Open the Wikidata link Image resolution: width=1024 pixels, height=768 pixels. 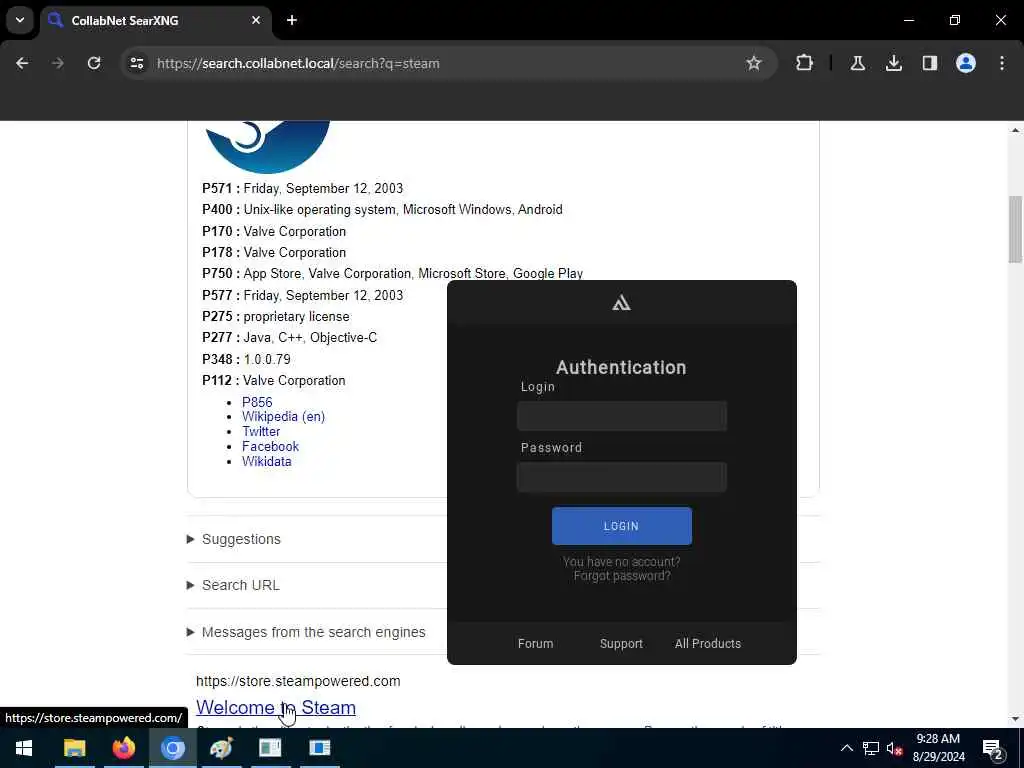pos(266,461)
